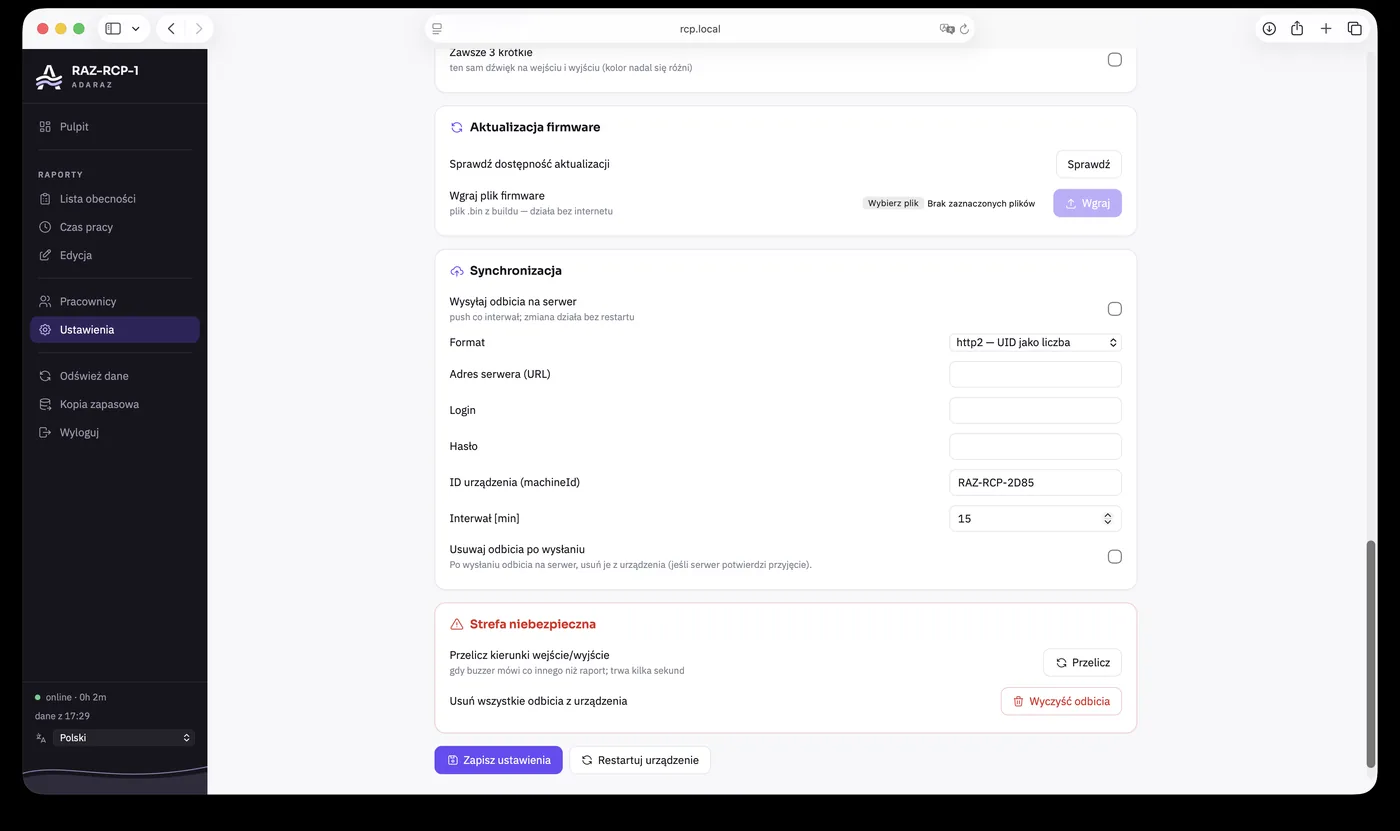Click the Czas pracy clock icon
The height and width of the screenshot is (831, 1400).
(45, 227)
